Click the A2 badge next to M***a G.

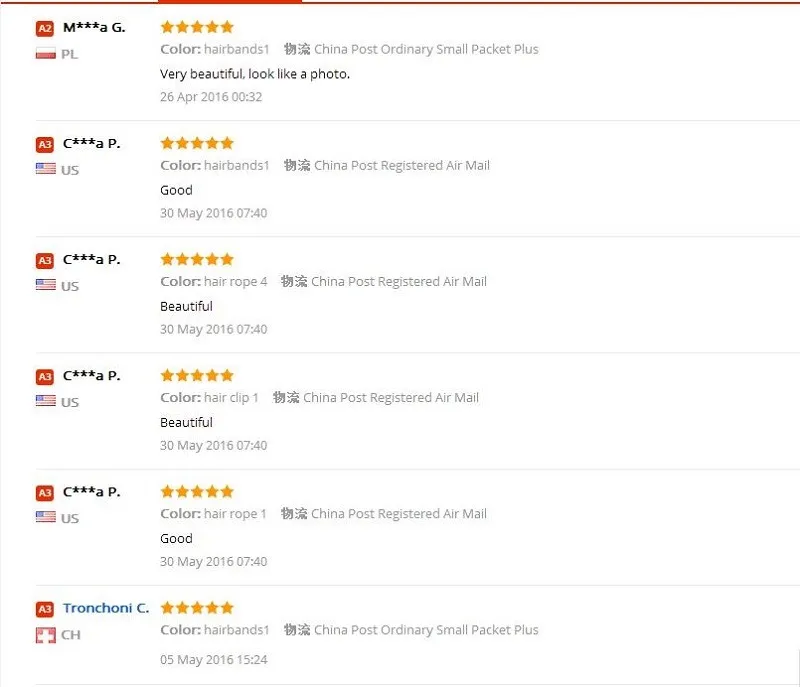click(x=45, y=29)
